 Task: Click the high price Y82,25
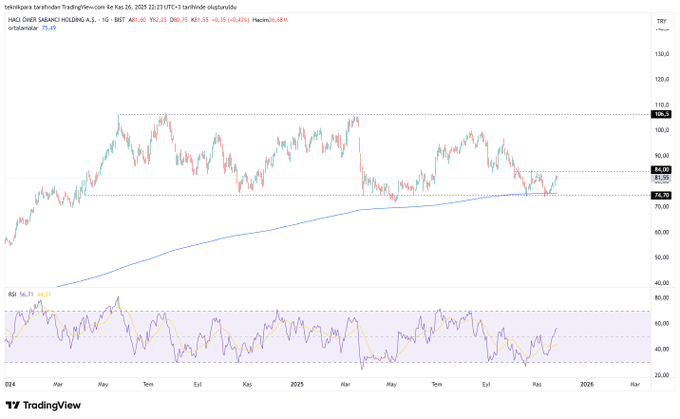[158, 20]
